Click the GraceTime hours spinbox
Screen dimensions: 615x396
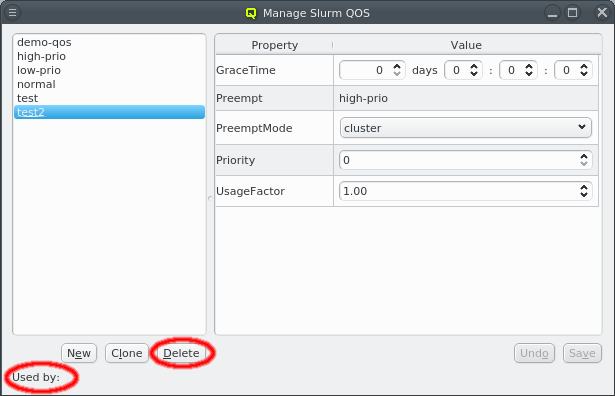(x=463, y=70)
